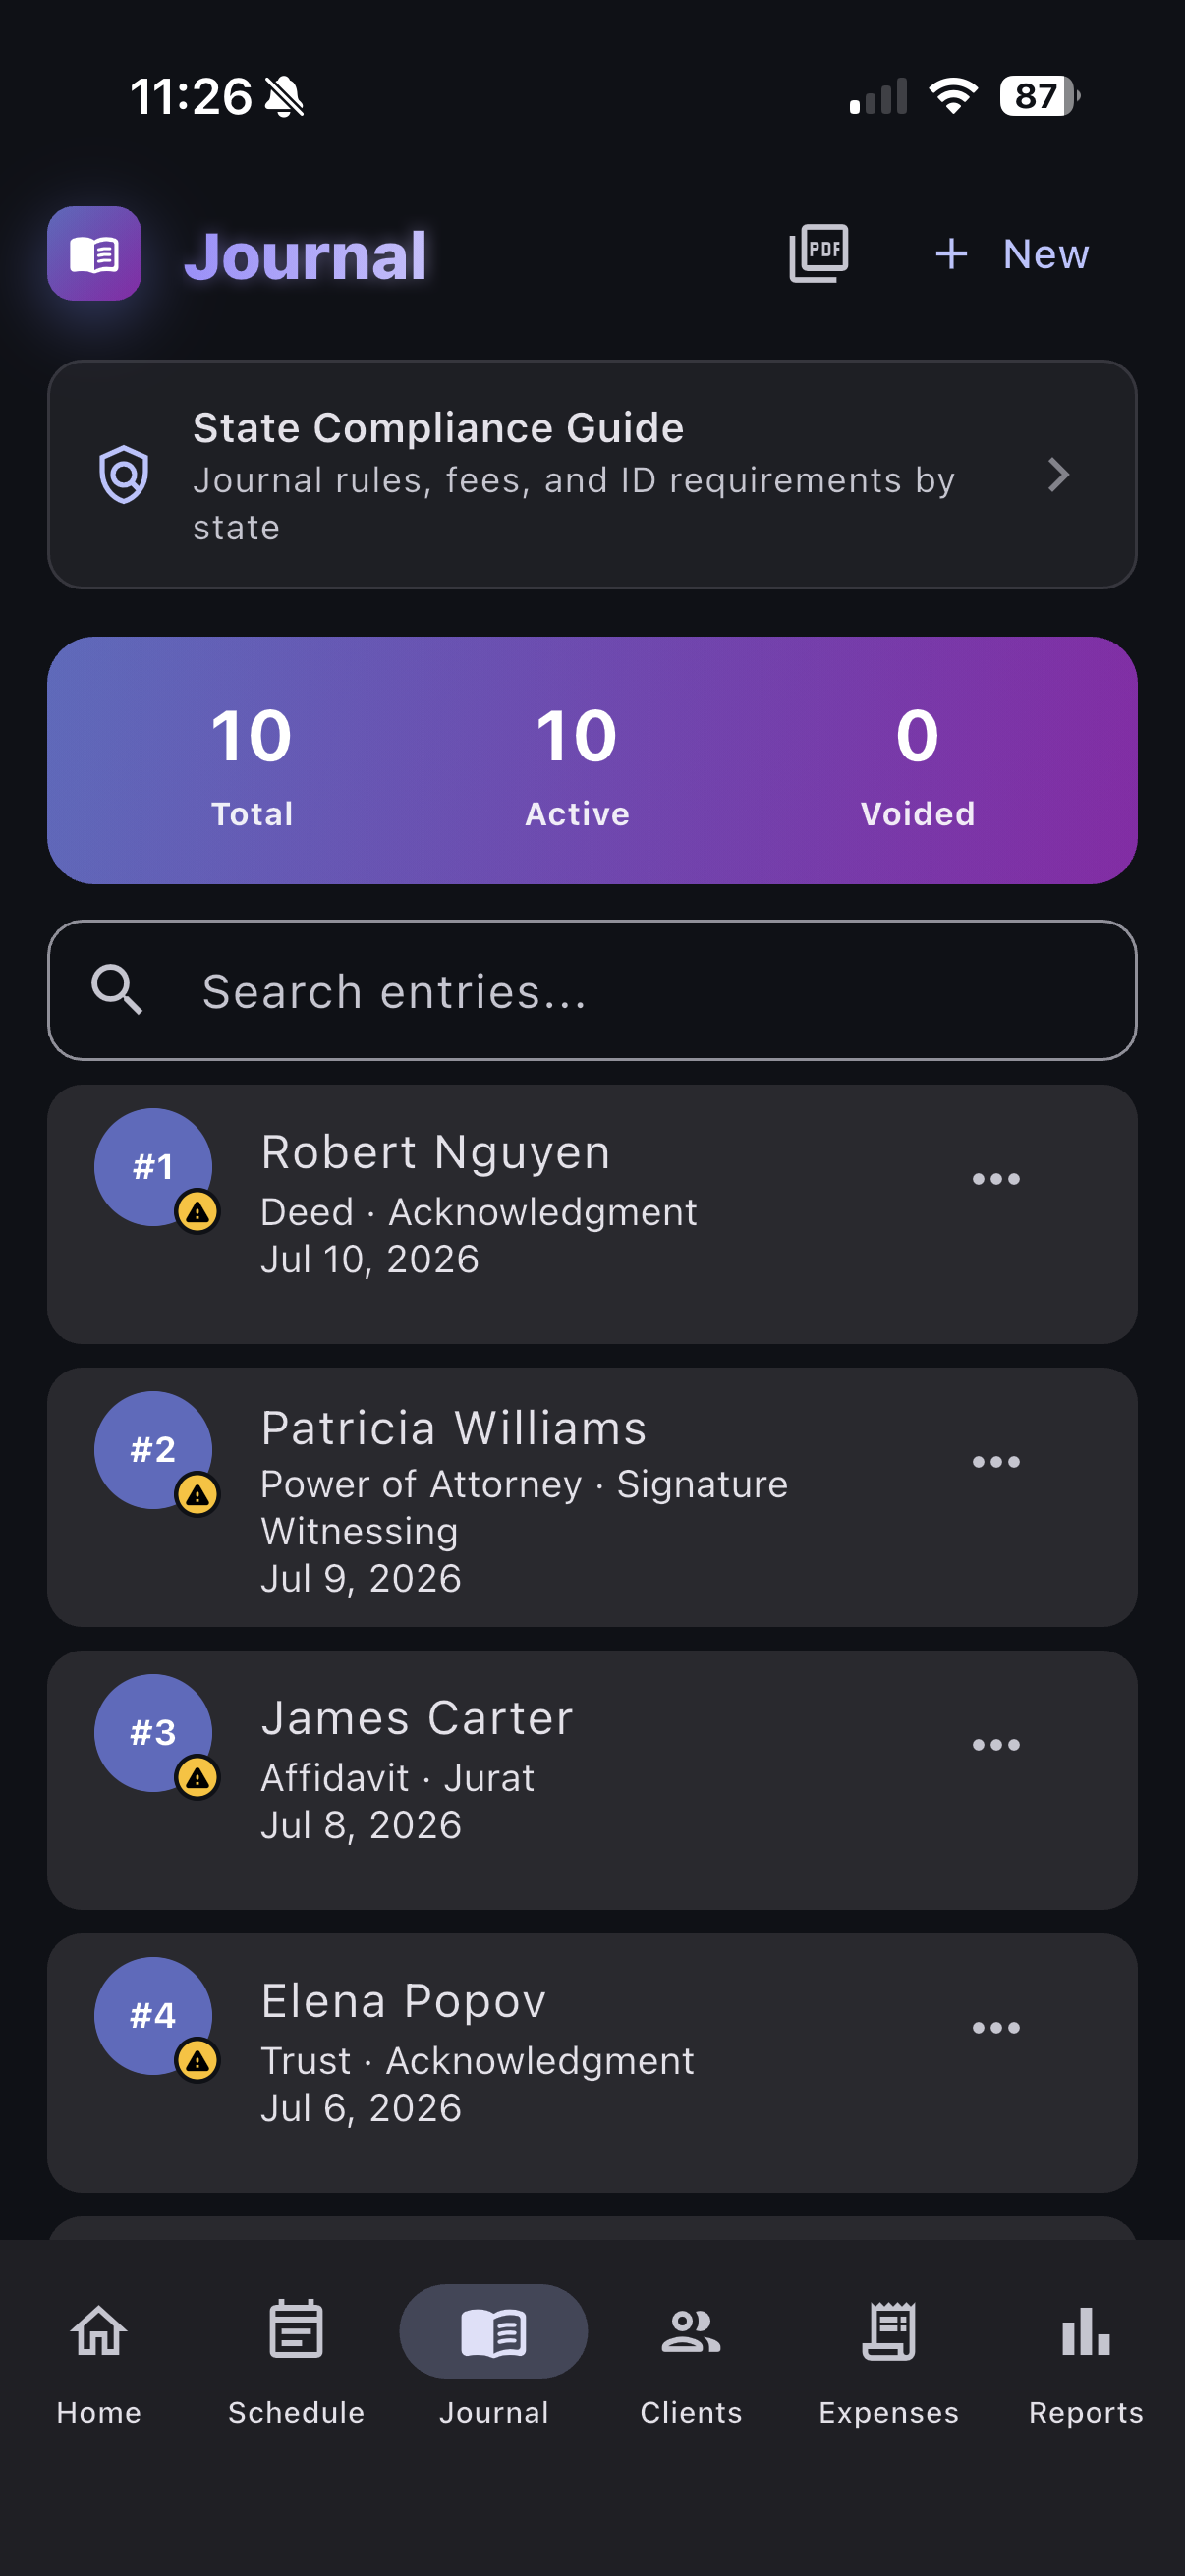
Task: Tap the search magnifier icon
Action: point(117,990)
